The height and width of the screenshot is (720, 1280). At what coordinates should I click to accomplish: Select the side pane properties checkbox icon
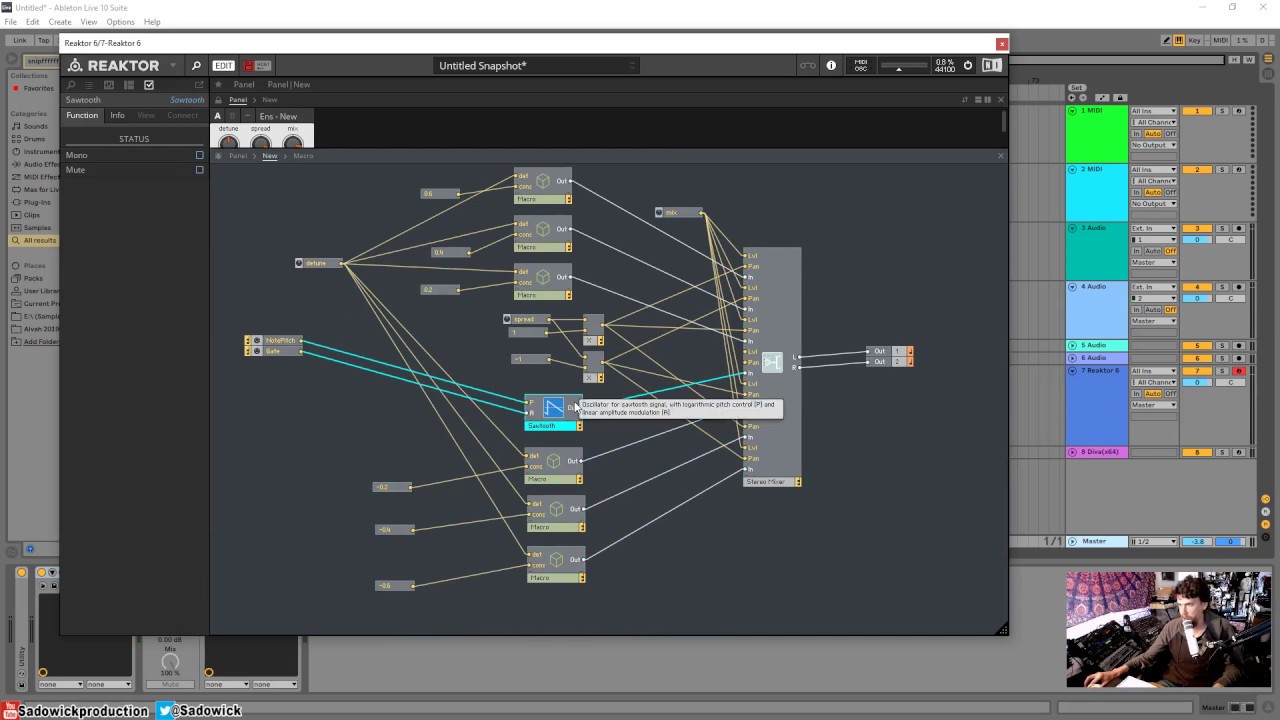[x=149, y=85]
